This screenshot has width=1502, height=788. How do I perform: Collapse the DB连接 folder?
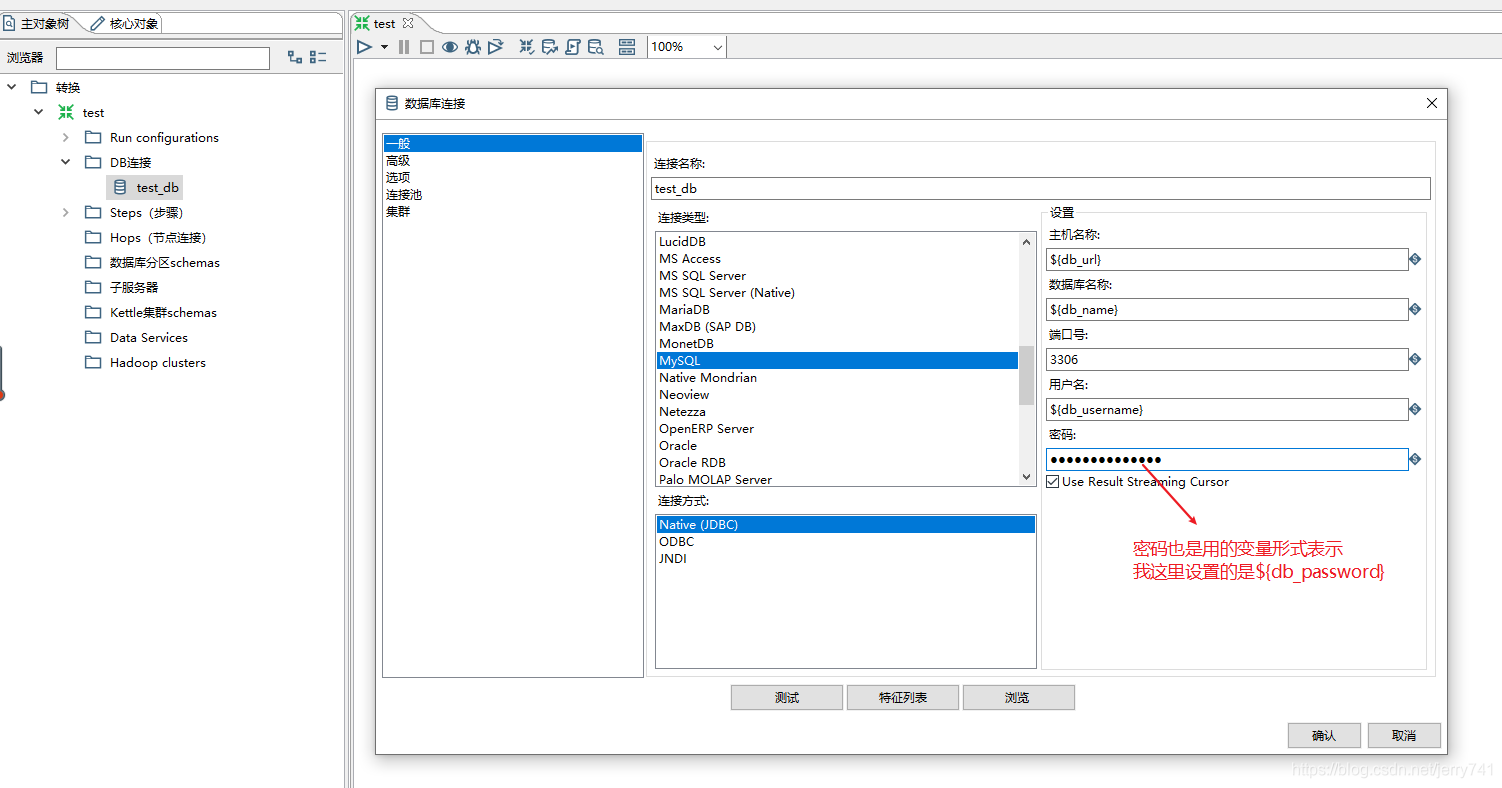coord(66,162)
